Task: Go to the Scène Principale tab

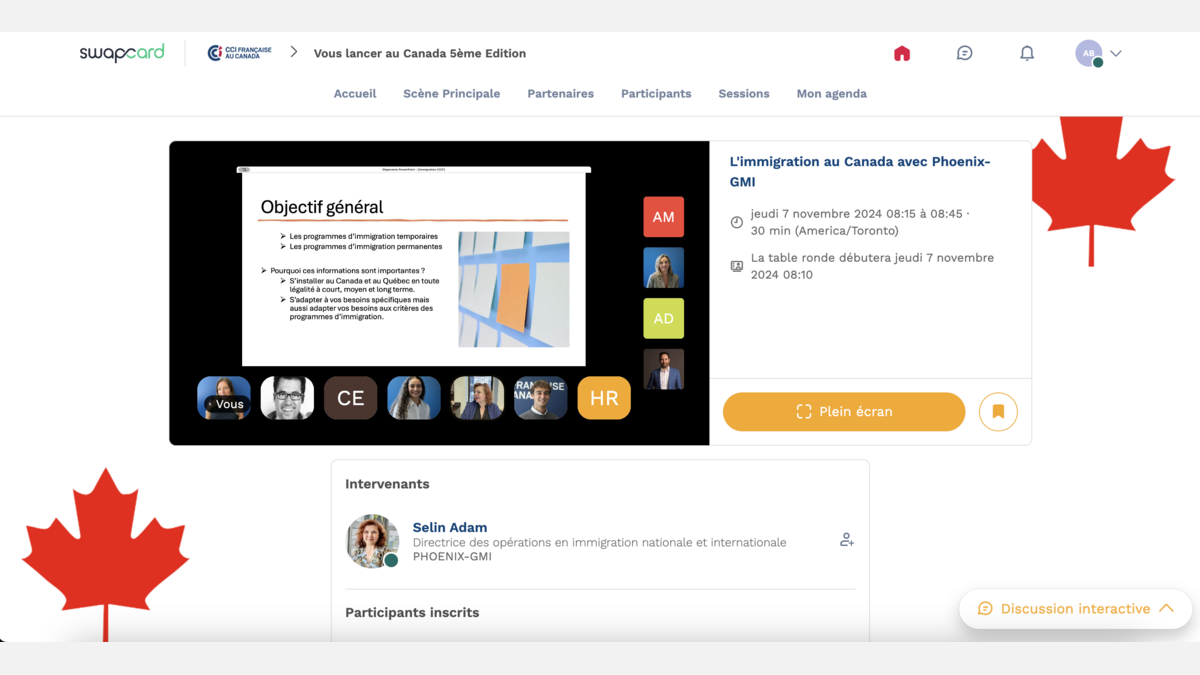Action: 451,94
